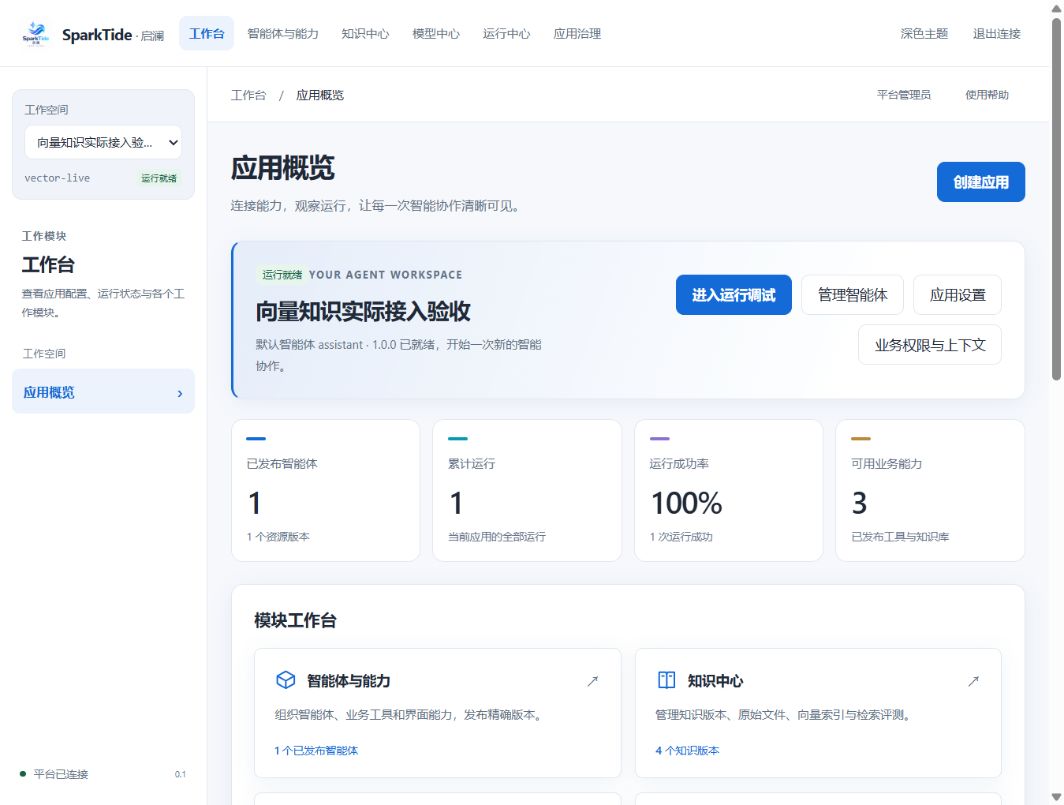Click the 智能体与能力 card title
This screenshot has width=1064, height=805.
(348, 681)
